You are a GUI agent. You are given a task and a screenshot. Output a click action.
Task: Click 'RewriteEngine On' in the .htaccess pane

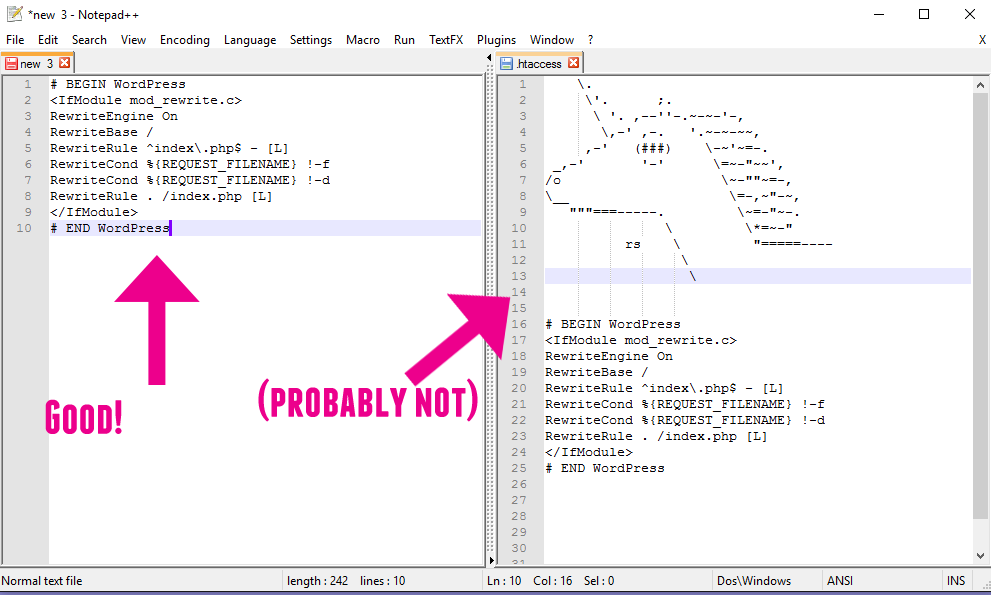click(609, 356)
